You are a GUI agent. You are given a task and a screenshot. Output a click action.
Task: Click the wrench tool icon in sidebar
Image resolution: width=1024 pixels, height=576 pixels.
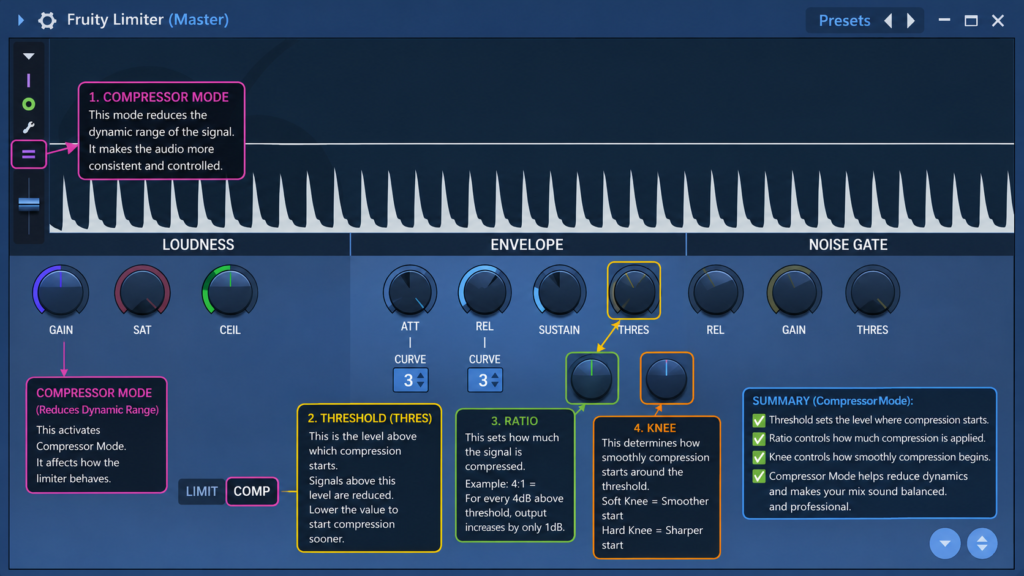(x=28, y=127)
